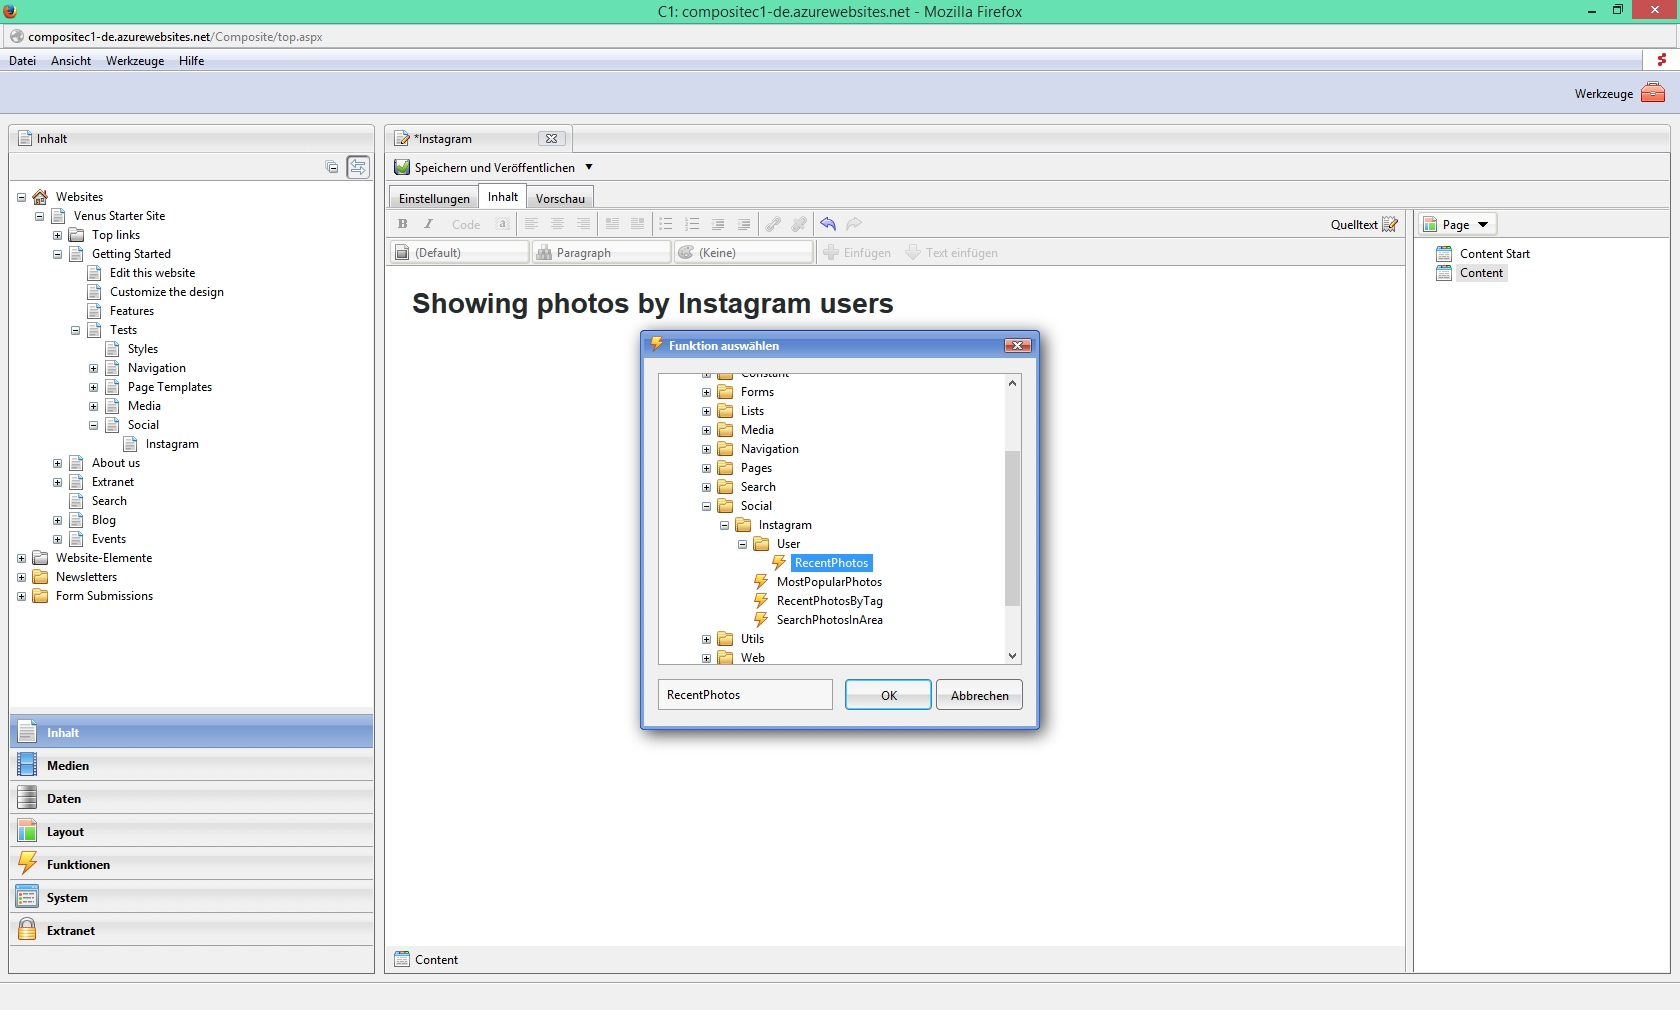
Task: Click the undo arrow in editor toolbar
Action: click(828, 224)
